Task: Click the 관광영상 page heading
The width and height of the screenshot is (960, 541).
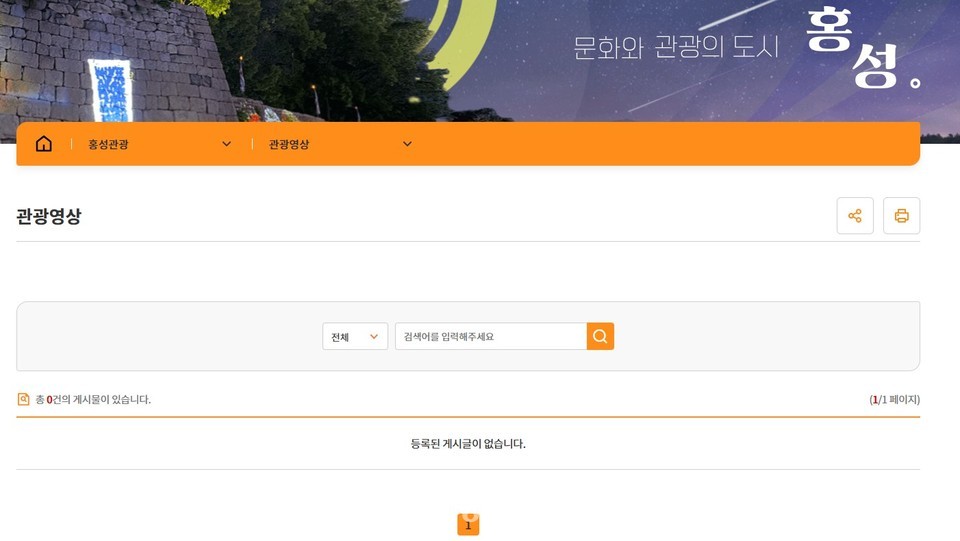Action: [x=49, y=216]
